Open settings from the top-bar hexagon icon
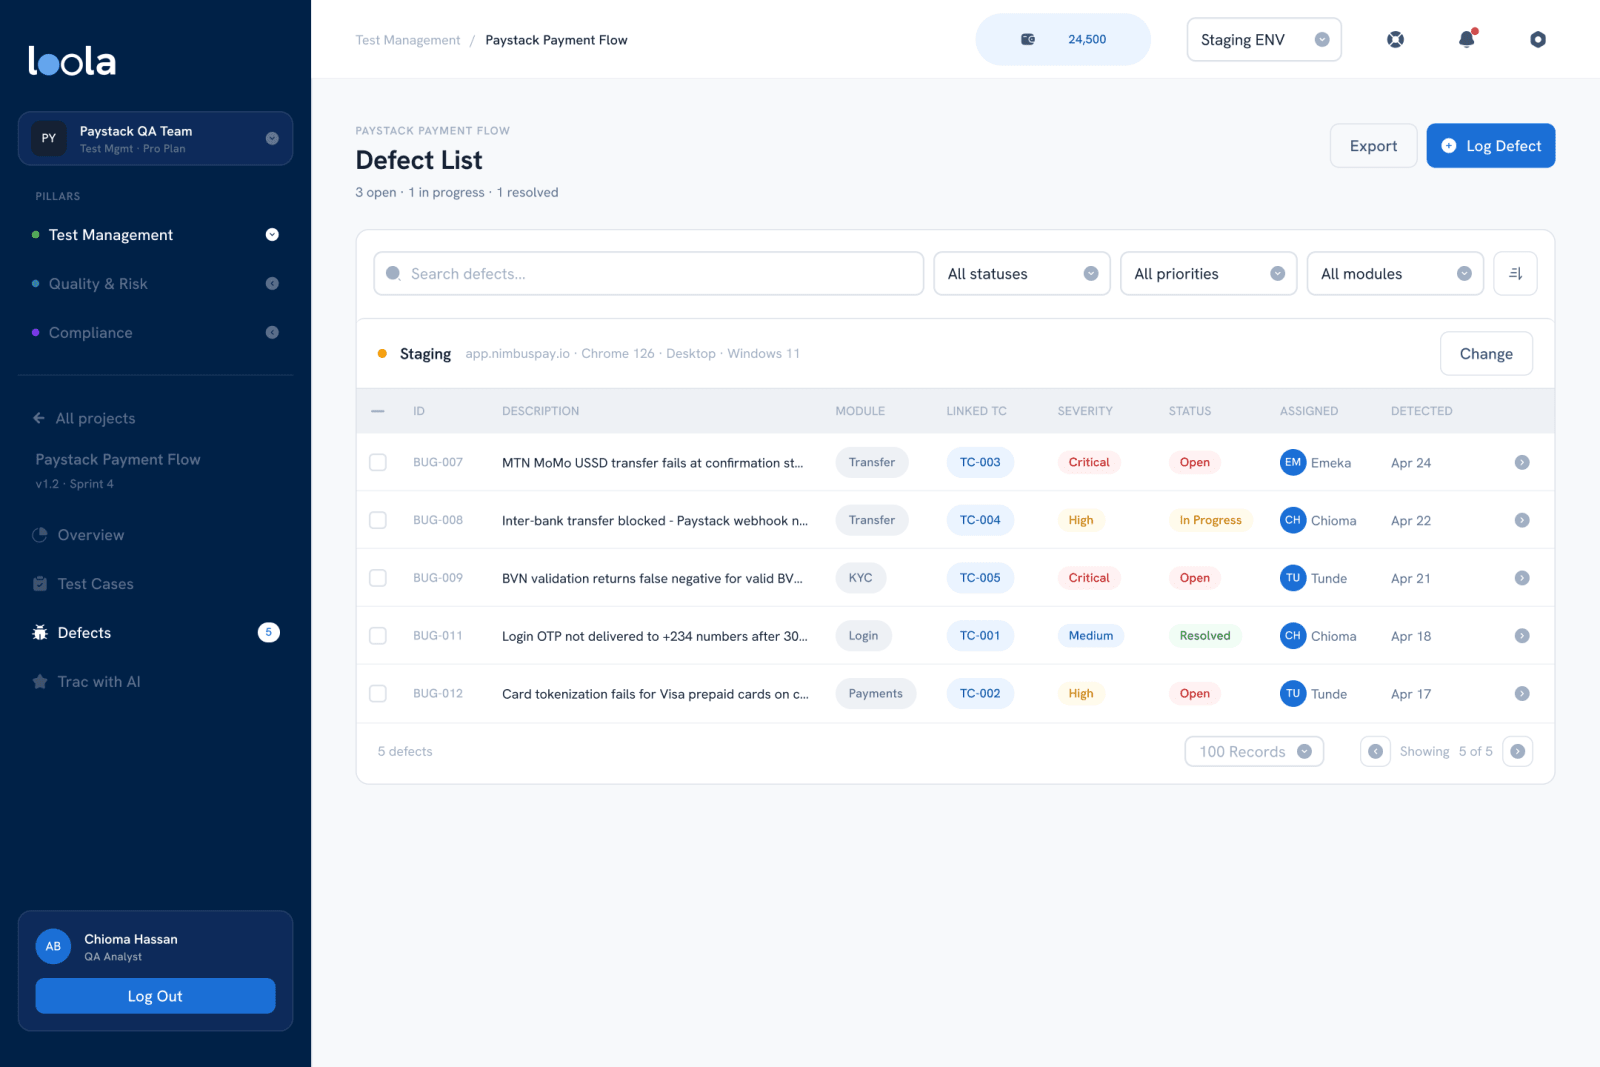Image resolution: width=1600 pixels, height=1067 pixels. point(1538,39)
